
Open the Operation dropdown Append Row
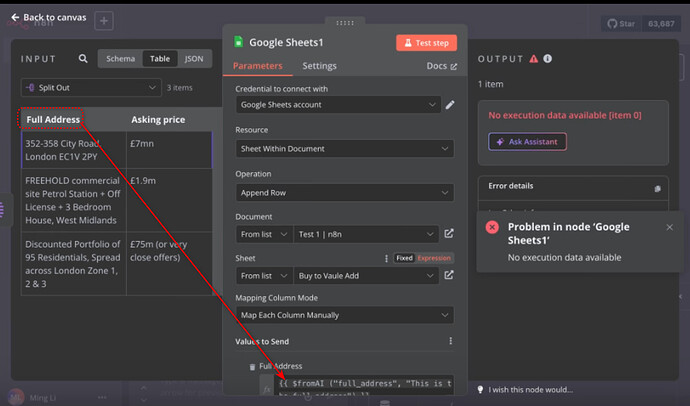[x=345, y=193]
